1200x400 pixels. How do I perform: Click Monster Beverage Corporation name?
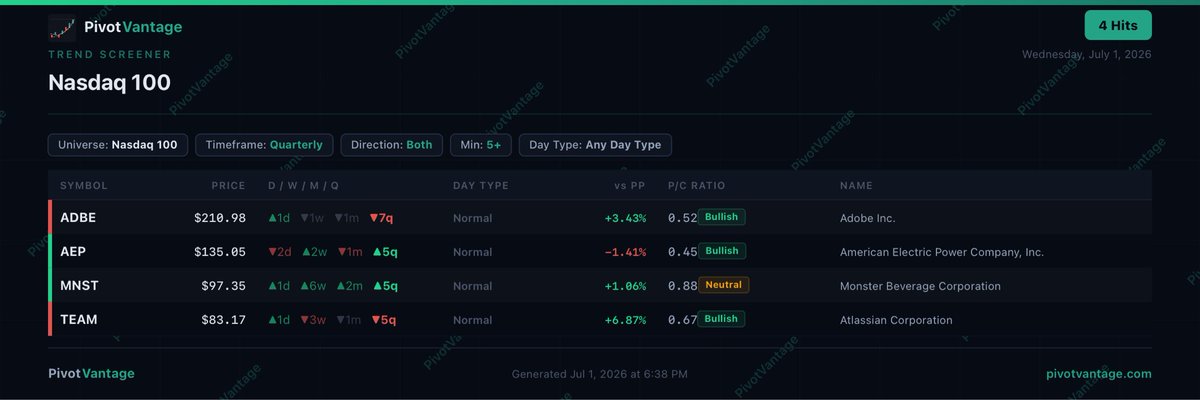coord(920,286)
